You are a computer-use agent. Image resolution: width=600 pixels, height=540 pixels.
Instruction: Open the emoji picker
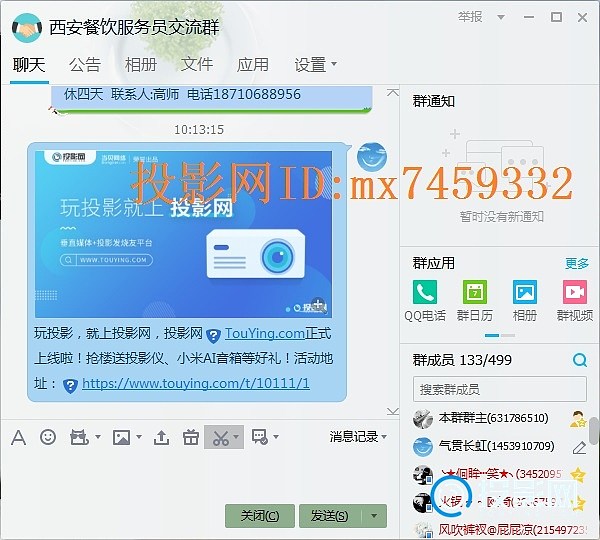(x=48, y=437)
